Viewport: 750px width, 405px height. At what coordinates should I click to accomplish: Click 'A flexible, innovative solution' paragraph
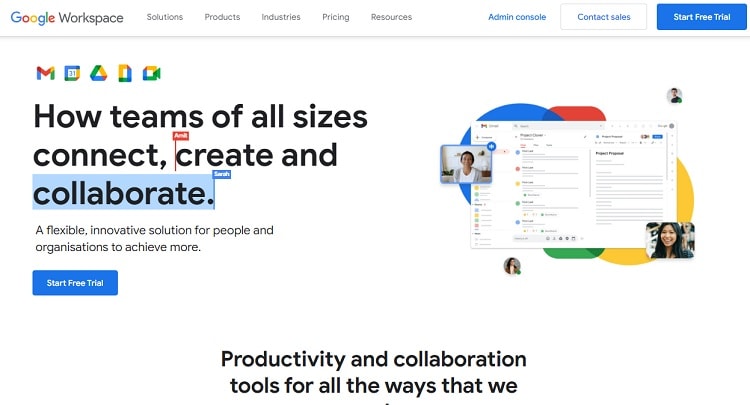(x=154, y=239)
